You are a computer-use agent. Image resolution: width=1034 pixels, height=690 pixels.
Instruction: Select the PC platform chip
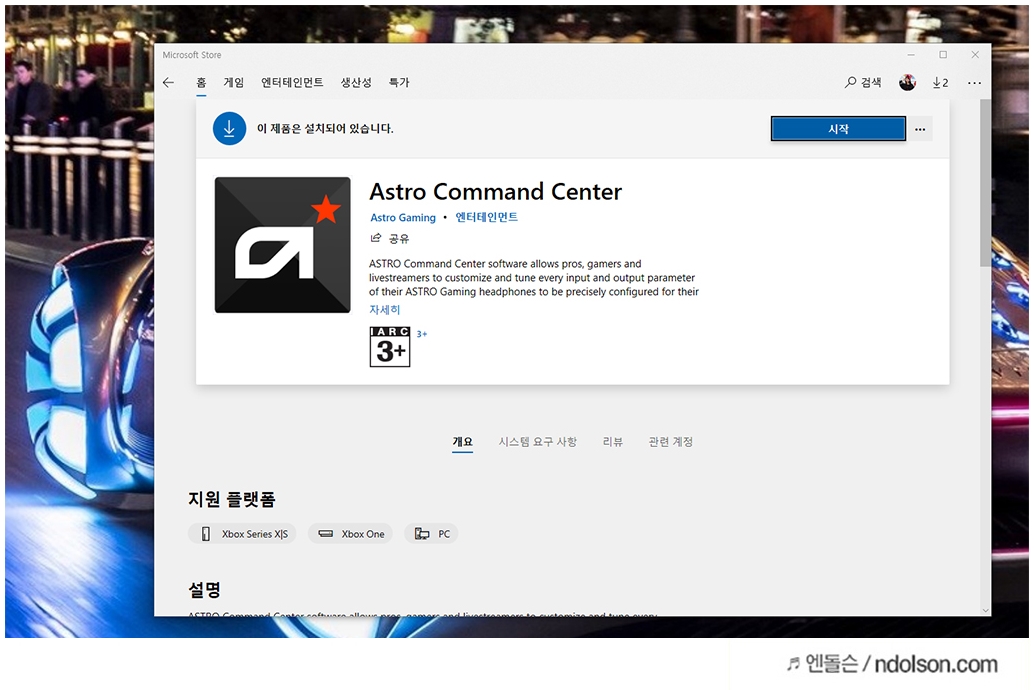tap(431, 534)
